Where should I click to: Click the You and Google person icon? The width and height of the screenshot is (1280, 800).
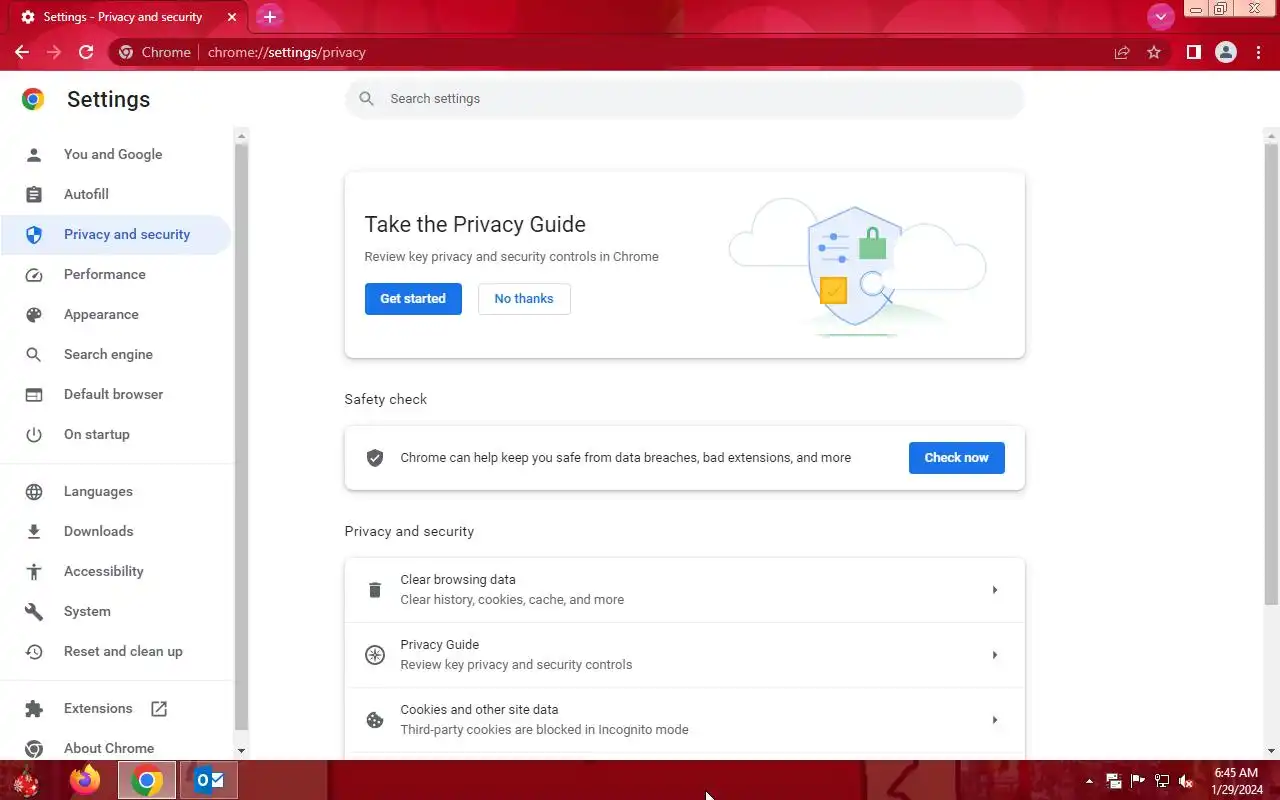click(x=34, y=154)
